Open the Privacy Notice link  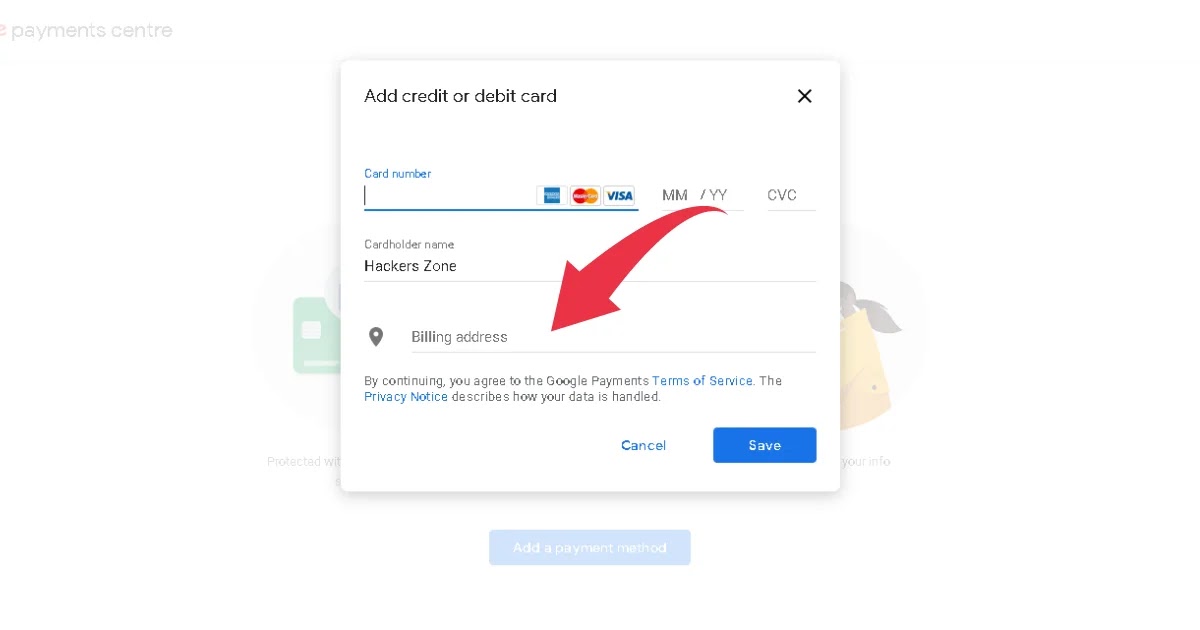coord(406,397)
